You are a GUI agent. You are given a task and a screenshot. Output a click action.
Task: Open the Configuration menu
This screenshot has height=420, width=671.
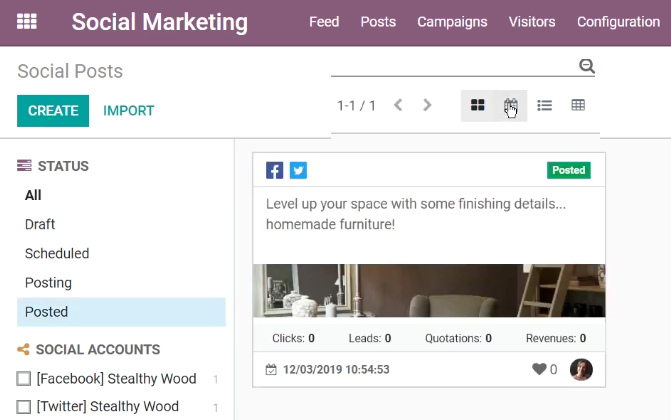[618, 22]
